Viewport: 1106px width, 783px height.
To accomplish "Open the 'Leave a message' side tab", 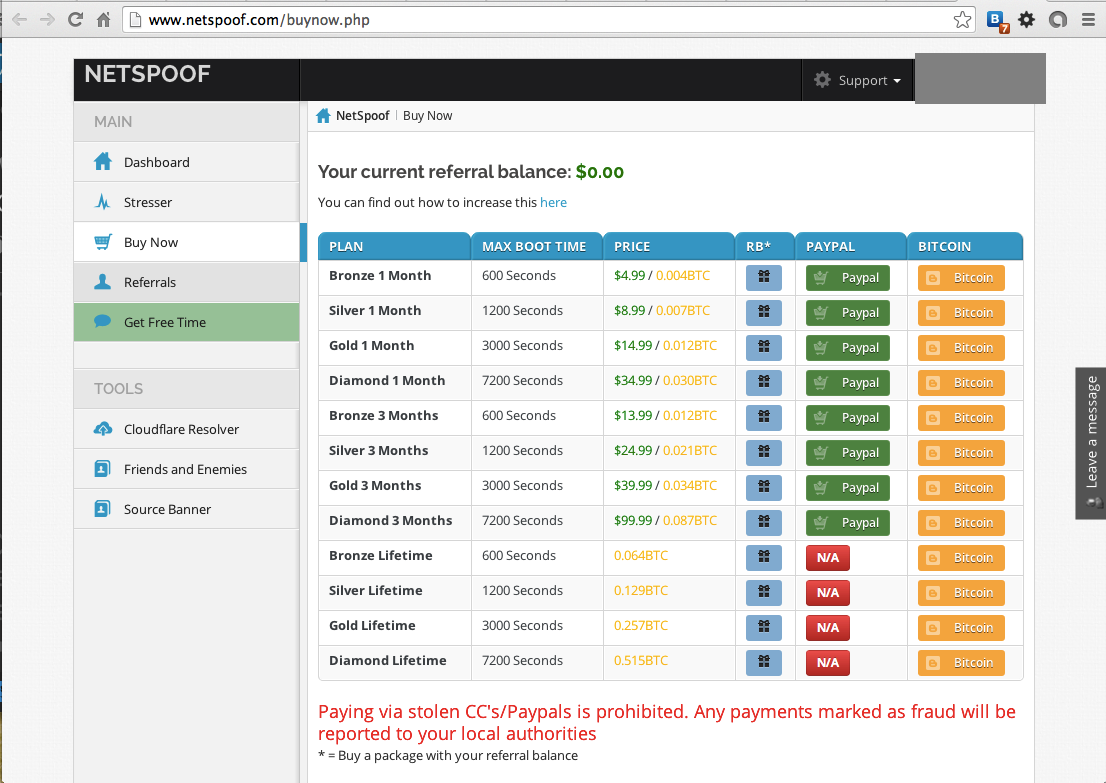I will coord(1091,443).
